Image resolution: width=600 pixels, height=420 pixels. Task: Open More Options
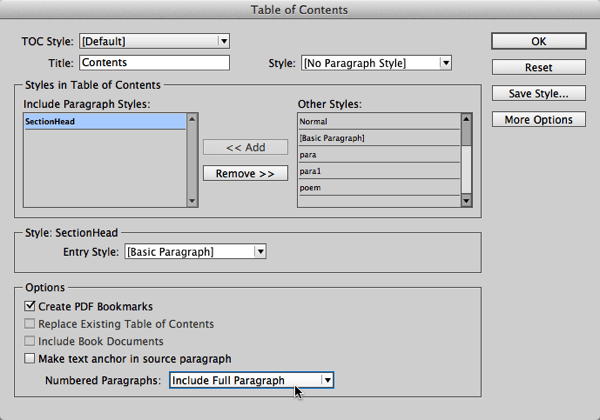point(538,120)
